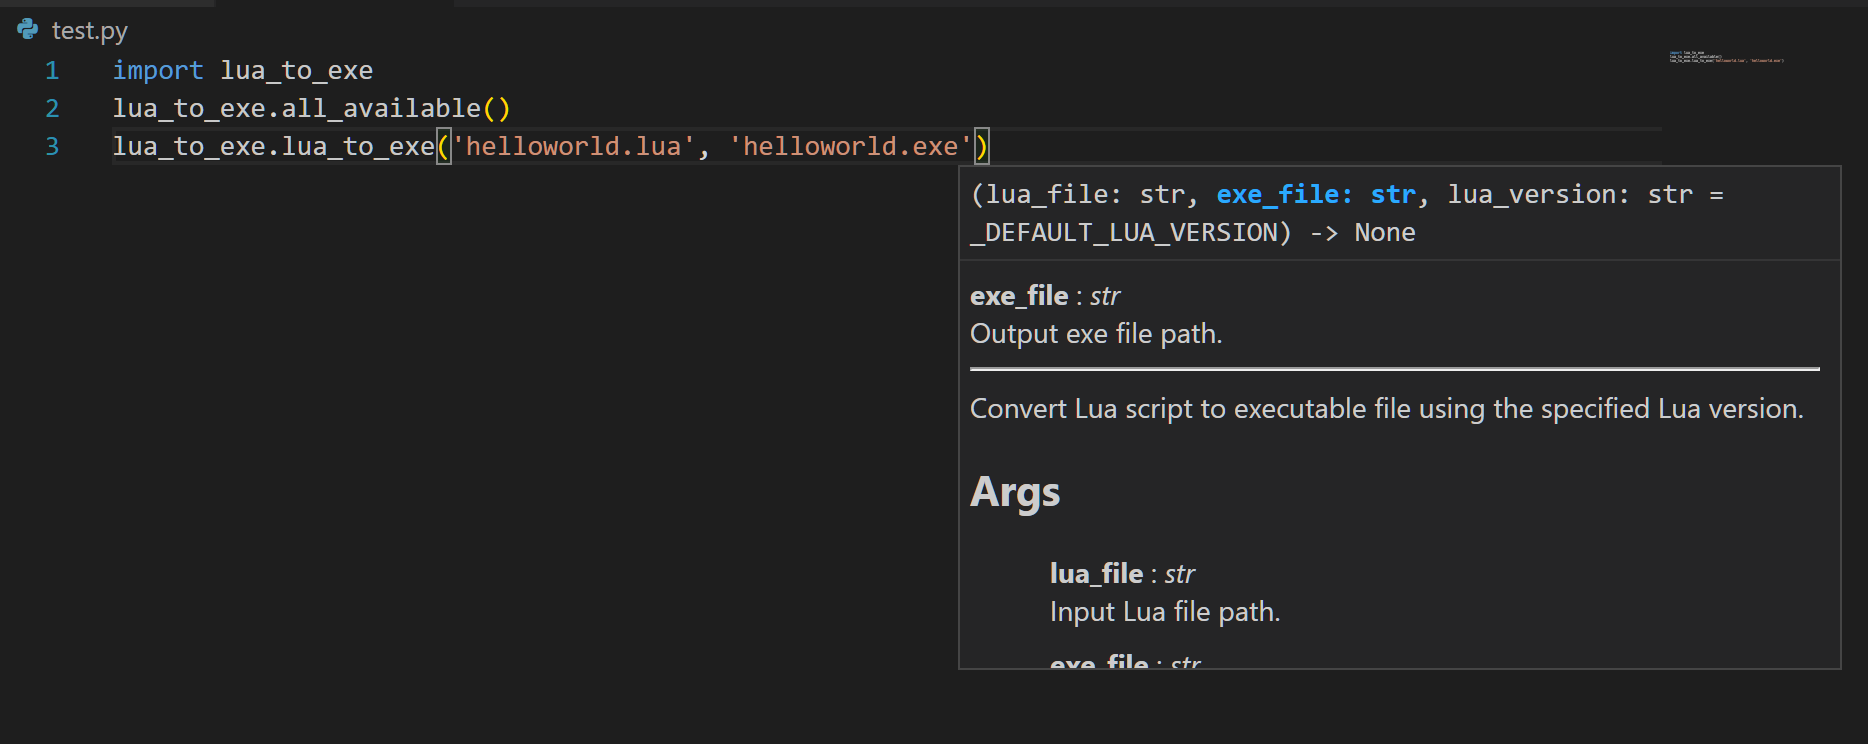The width and height of the screenshot is (1868, 744).
Task: Click the minimap code preview
Action: (x=1725, y=58)
